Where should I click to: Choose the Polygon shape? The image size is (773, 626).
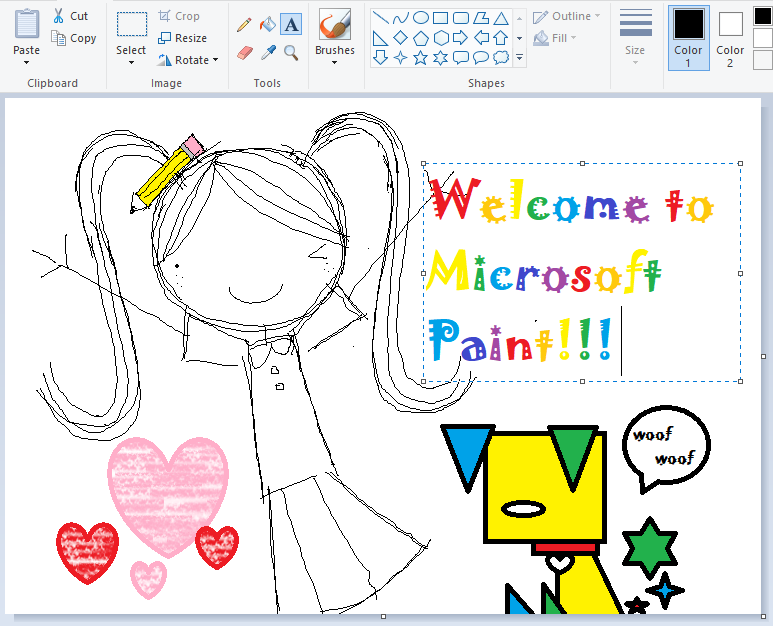pos(481,18)
